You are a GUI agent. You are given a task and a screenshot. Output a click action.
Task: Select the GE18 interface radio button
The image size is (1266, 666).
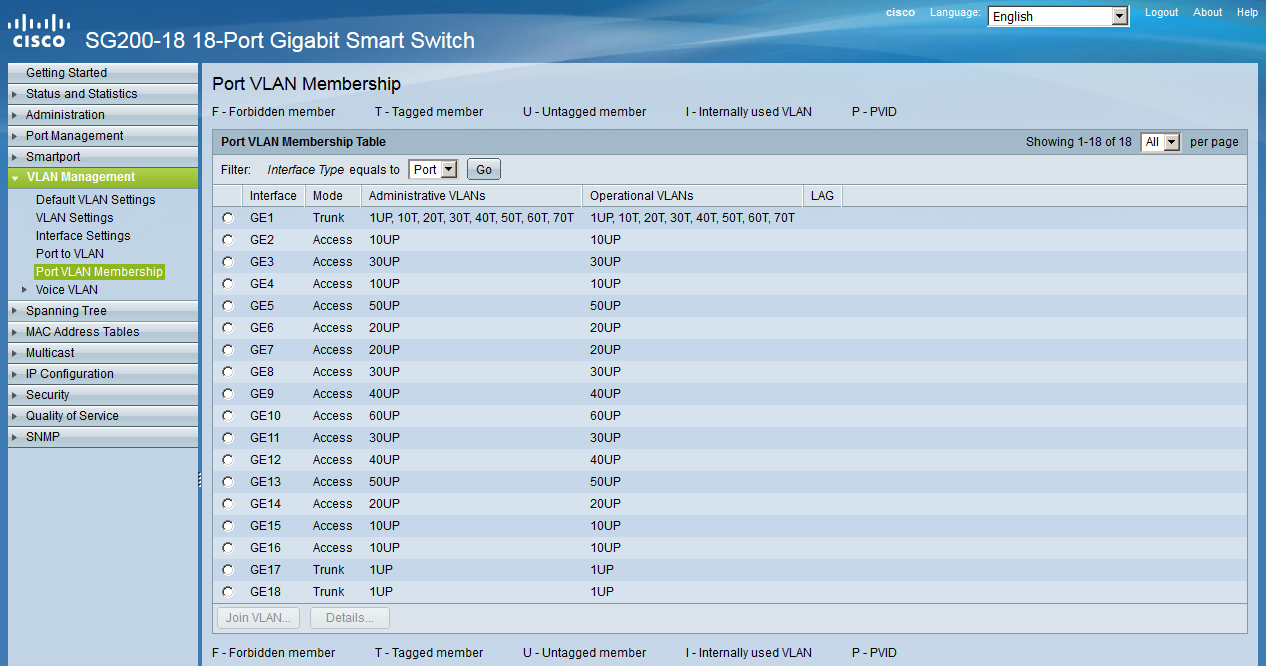pos(228,592)
